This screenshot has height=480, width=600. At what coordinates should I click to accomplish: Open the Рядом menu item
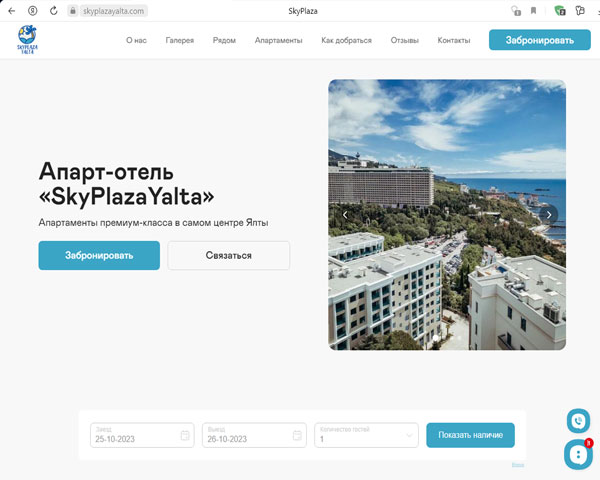(224, 40)
